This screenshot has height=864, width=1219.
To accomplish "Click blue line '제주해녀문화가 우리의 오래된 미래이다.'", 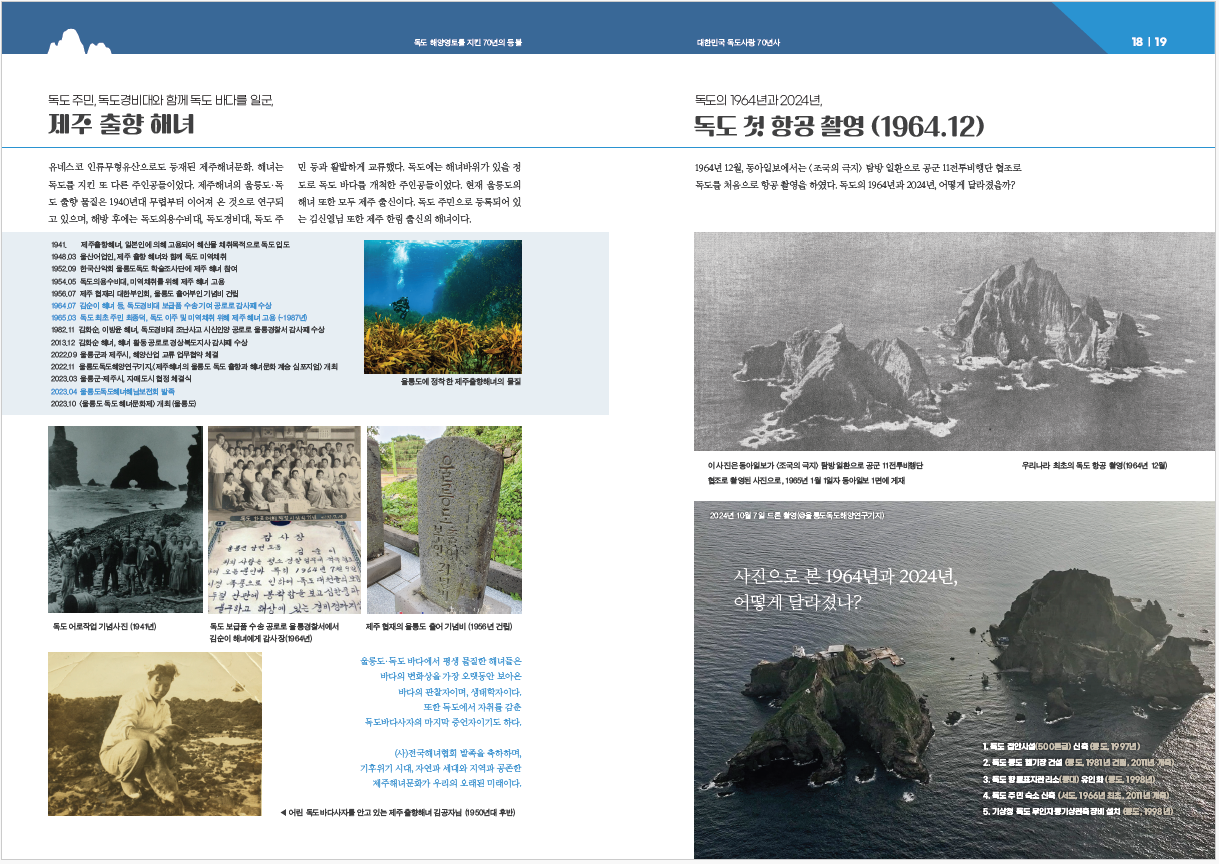I will 447,782.
